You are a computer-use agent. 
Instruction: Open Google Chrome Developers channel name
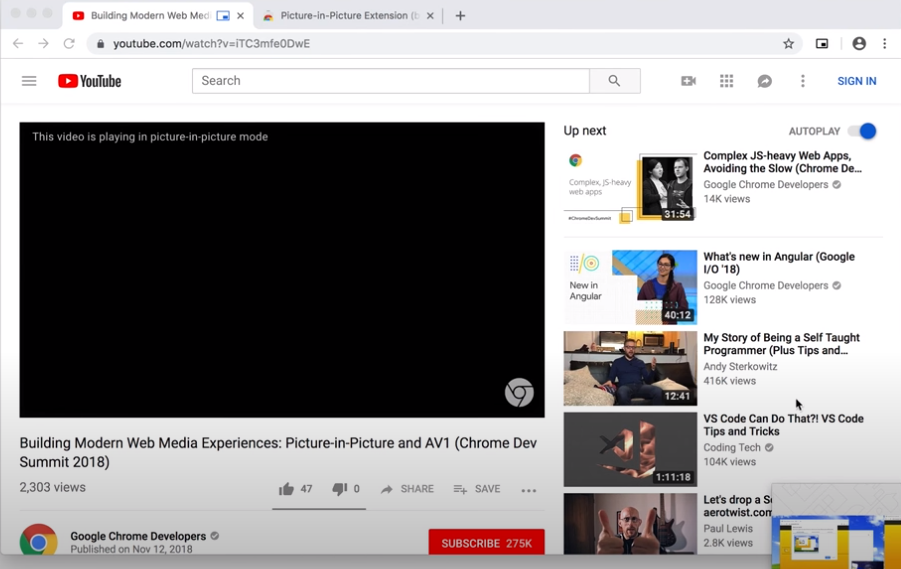pos(138,536)
